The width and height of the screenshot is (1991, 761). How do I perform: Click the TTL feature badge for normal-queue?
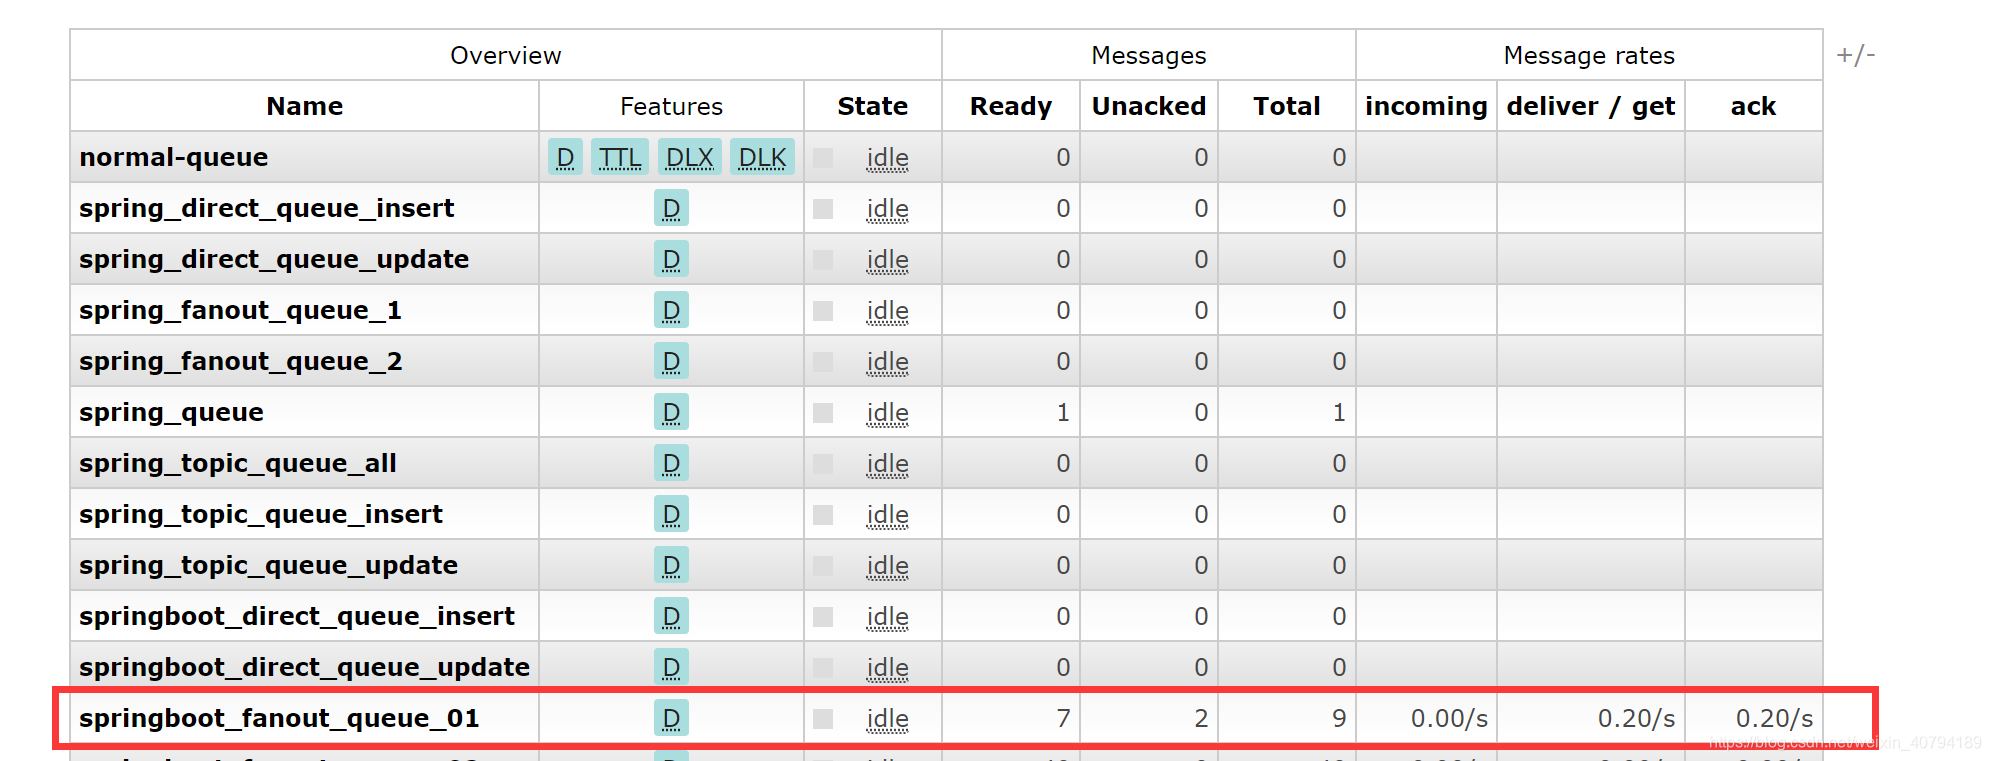[x=620, y=157]
